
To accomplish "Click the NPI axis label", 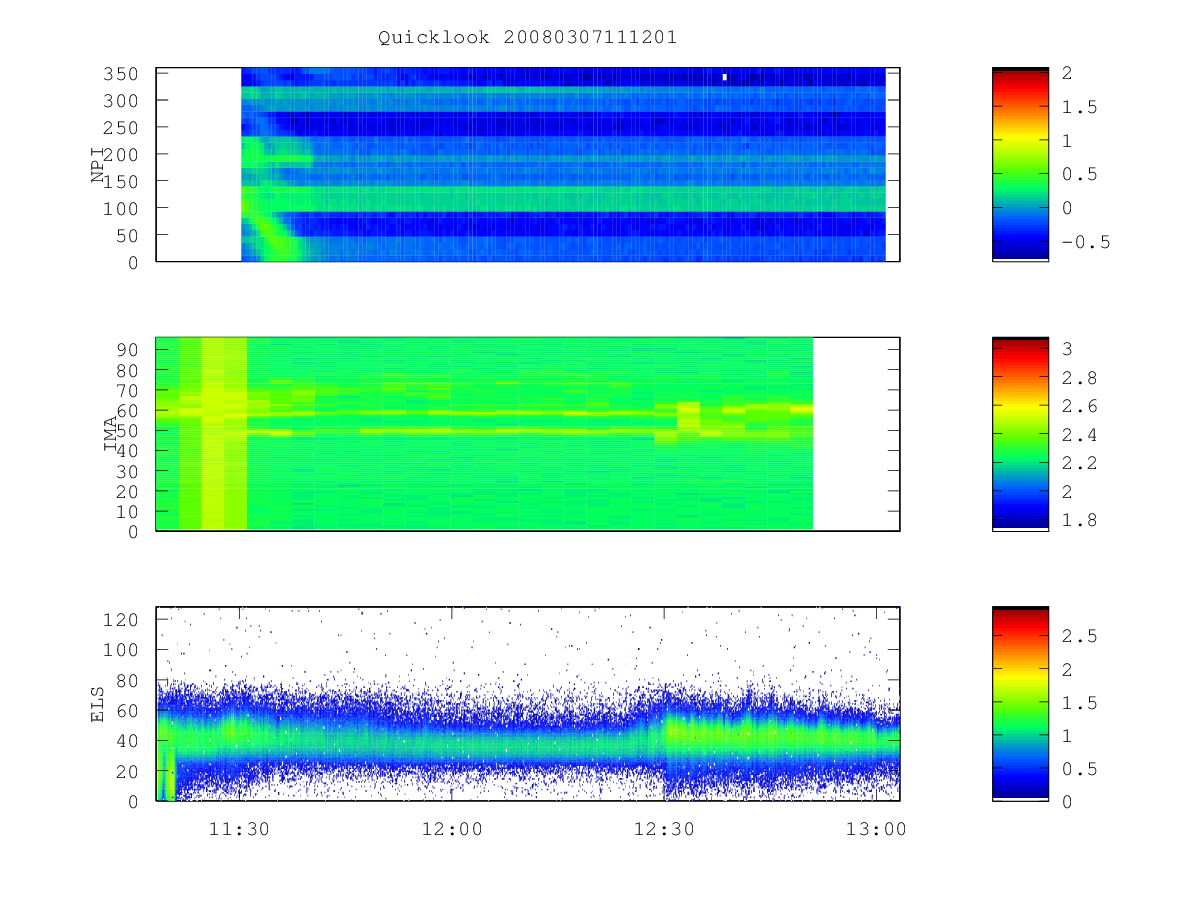I will pos(98,164).
